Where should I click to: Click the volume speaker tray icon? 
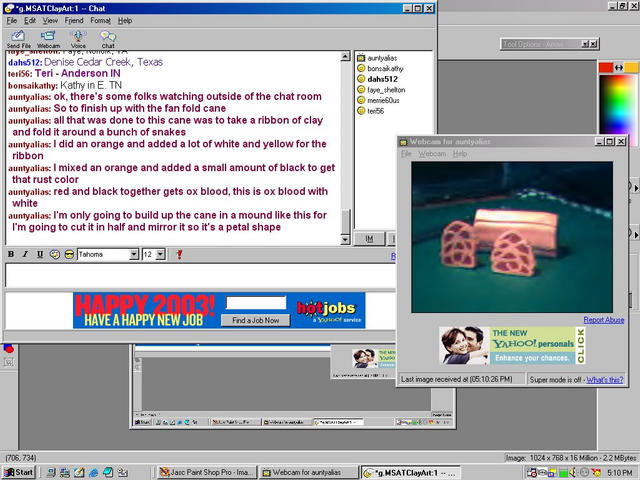point(573,472)
